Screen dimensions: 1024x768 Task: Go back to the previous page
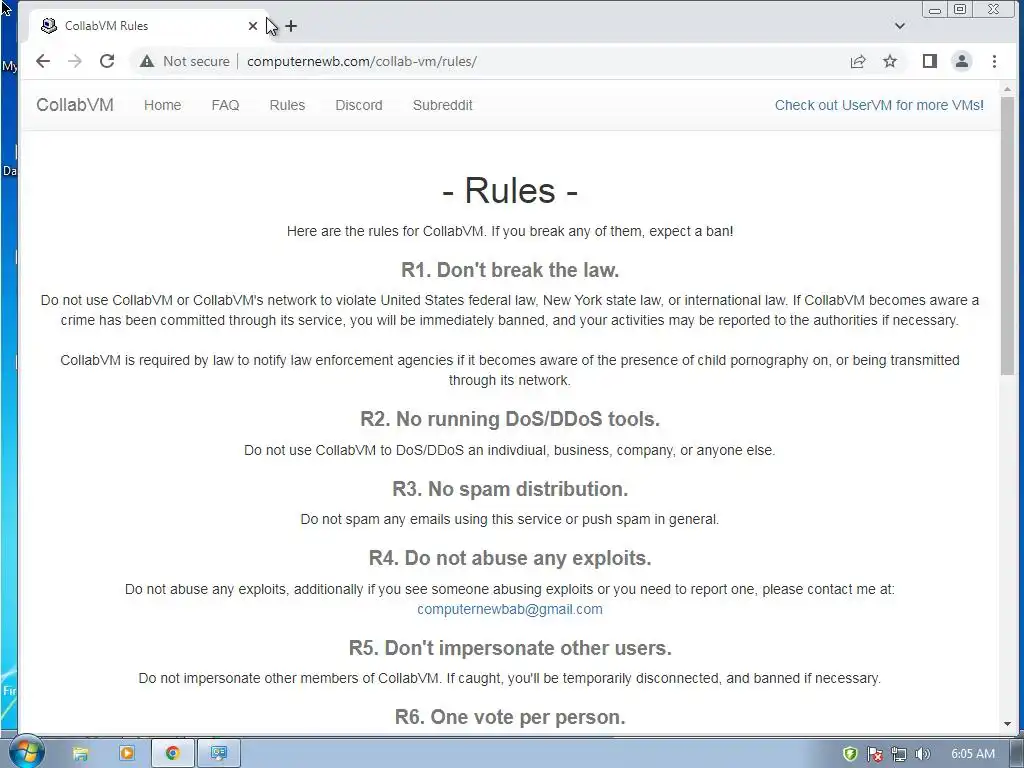point(43,61)
